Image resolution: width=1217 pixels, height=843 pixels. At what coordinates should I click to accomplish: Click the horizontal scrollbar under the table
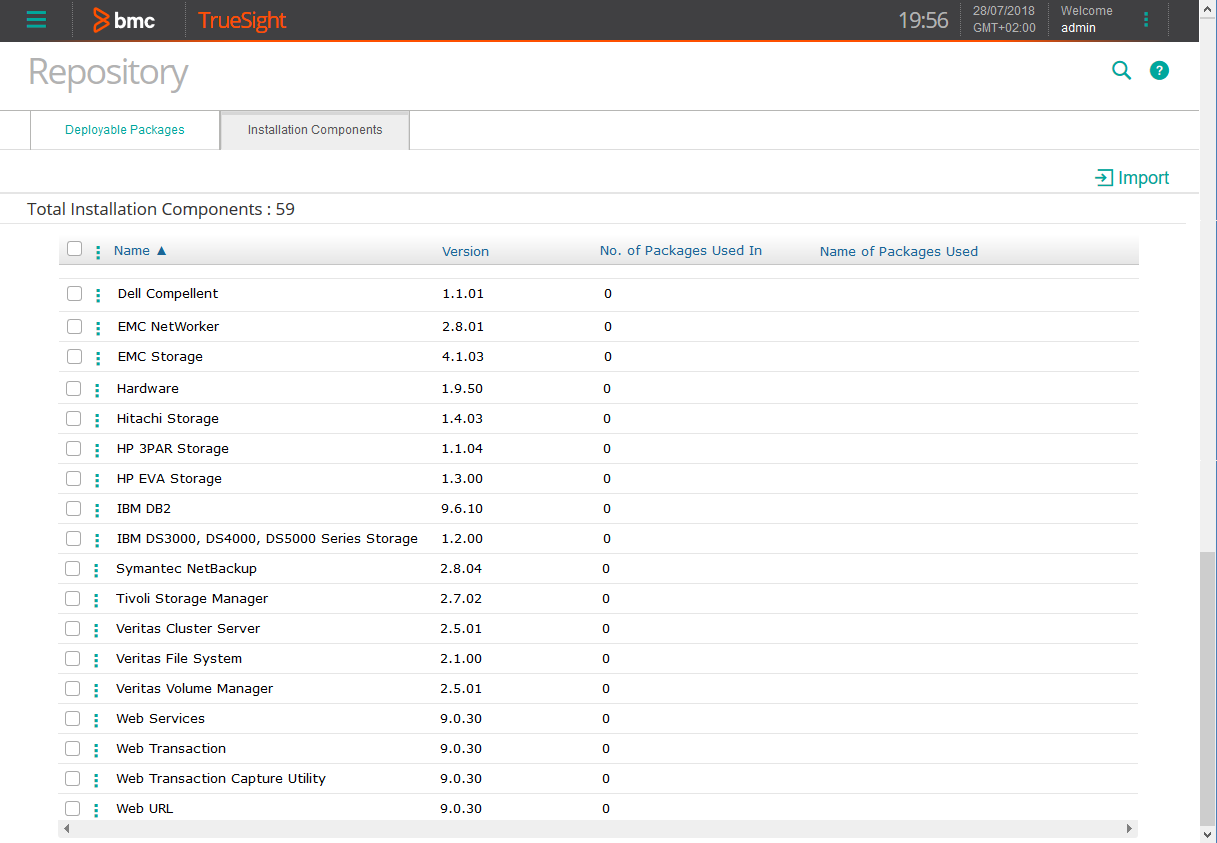point(597,829)
